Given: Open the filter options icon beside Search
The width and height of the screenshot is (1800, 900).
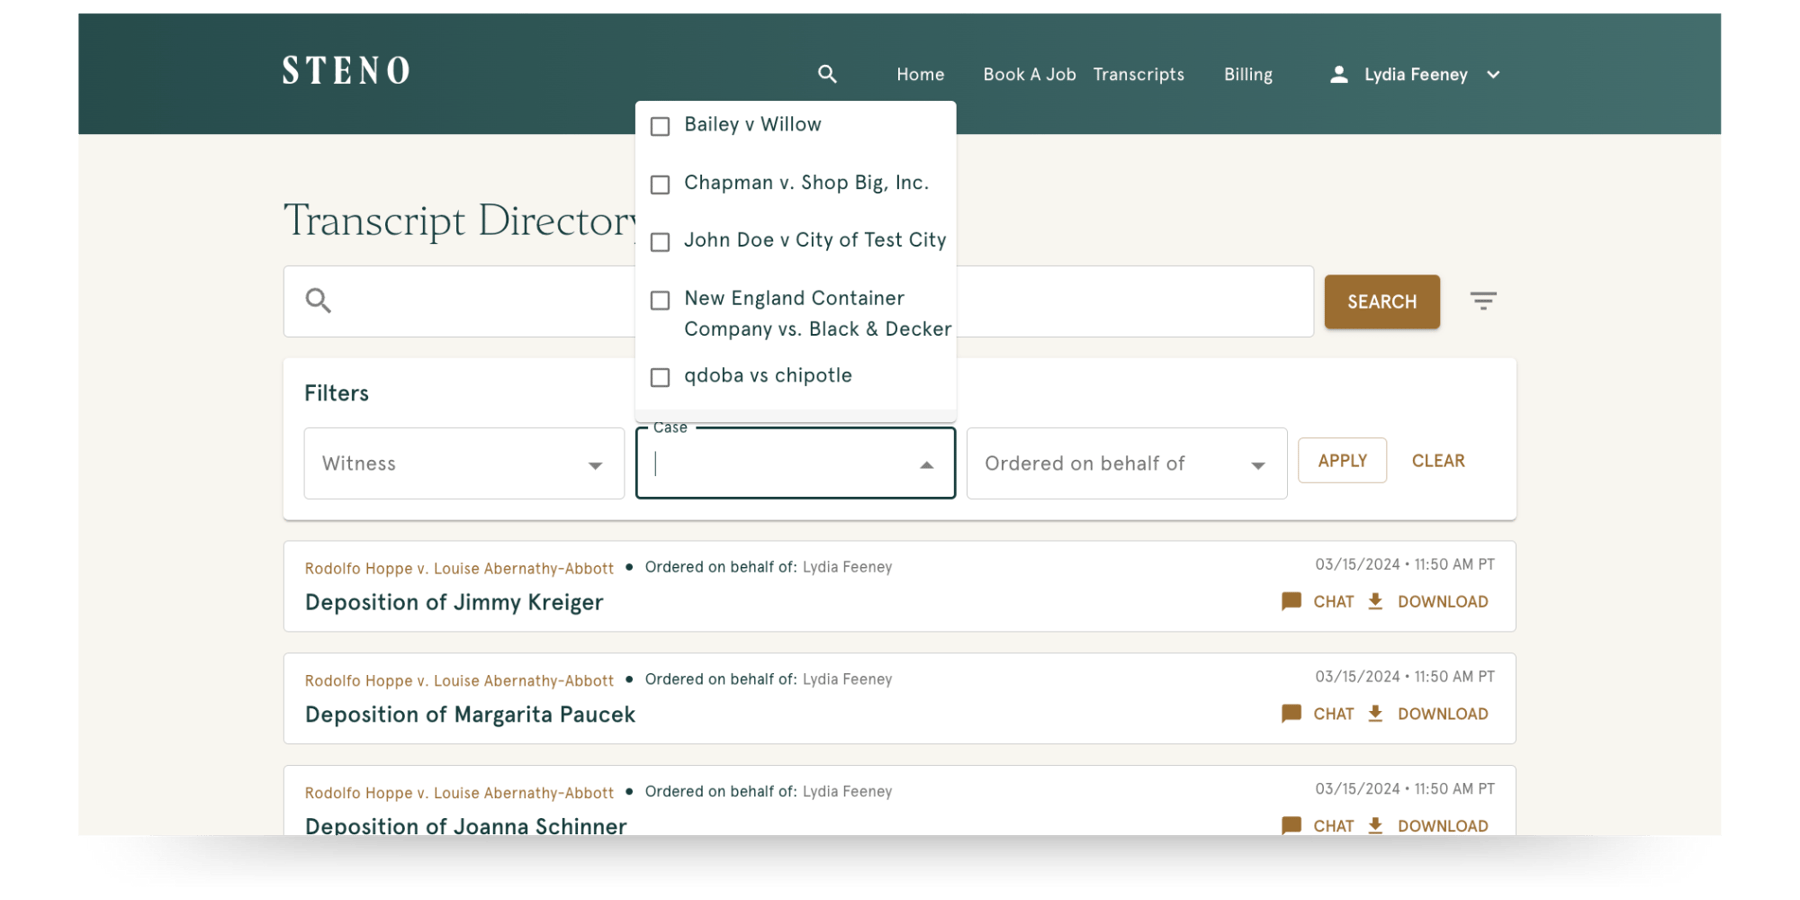Looking at the screenshot, I should (1483, 301).
